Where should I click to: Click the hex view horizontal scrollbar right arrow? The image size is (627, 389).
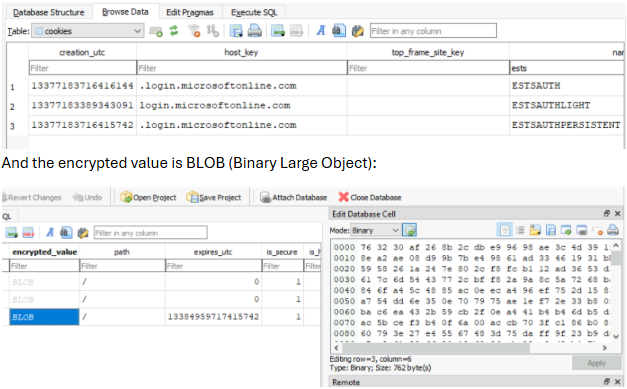[x=604, y=348]
